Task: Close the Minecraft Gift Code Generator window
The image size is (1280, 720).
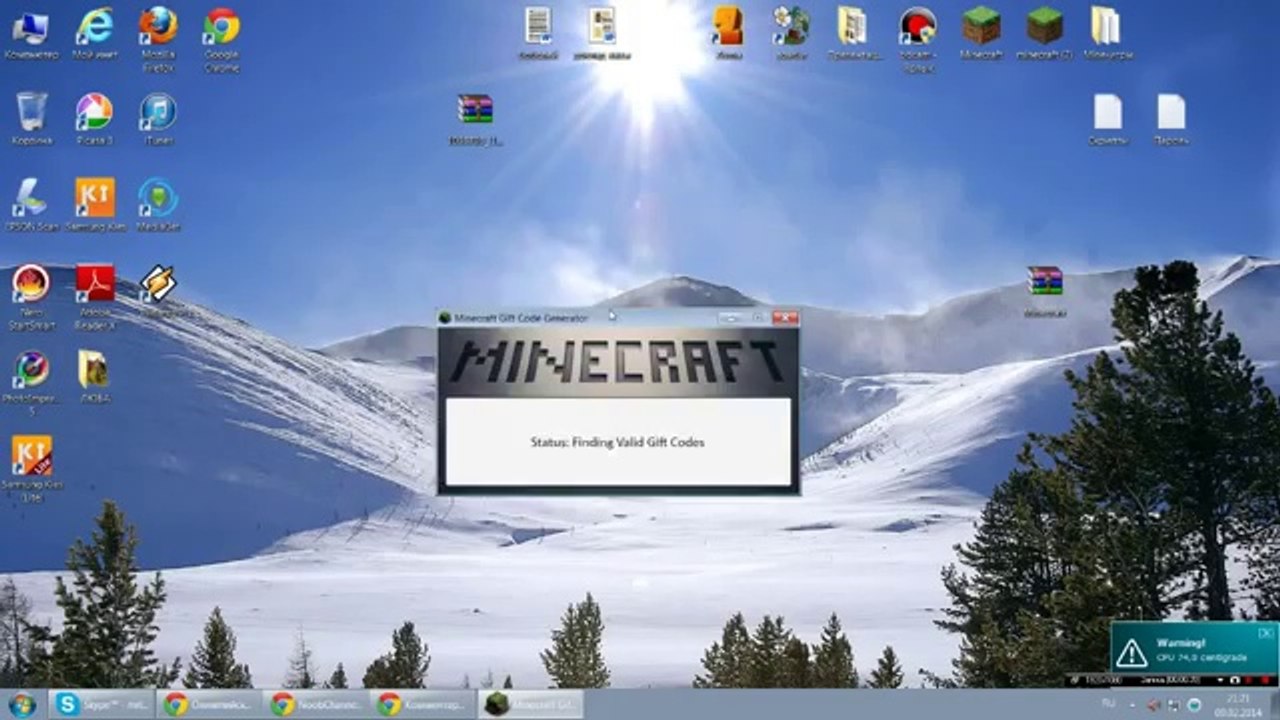Action: (x=785, y=317)
